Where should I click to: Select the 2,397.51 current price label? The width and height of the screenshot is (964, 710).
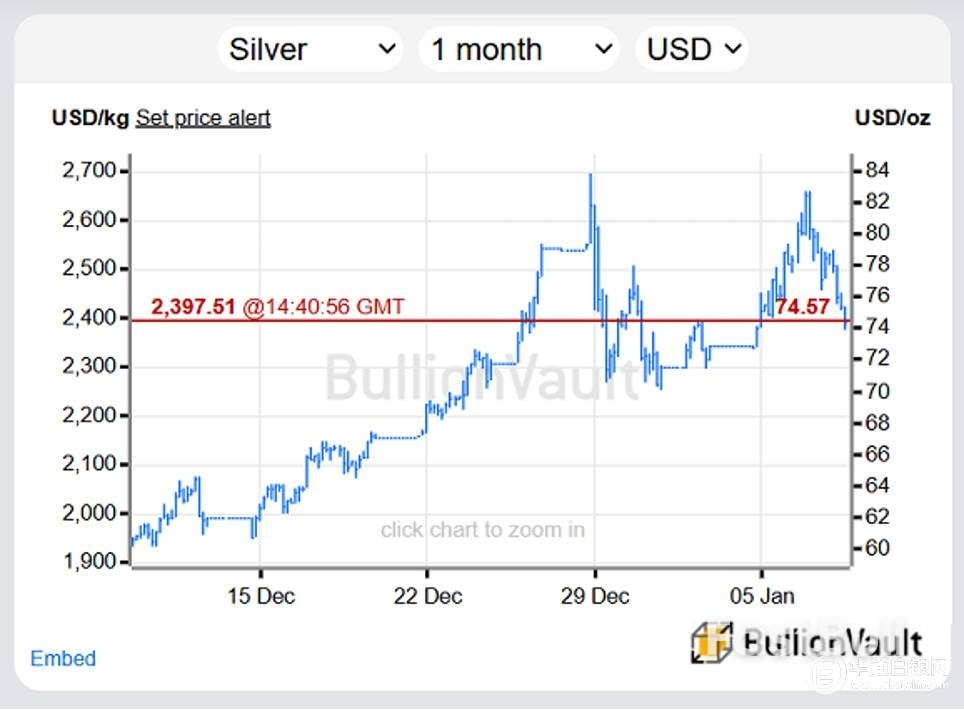pos(193,307)
